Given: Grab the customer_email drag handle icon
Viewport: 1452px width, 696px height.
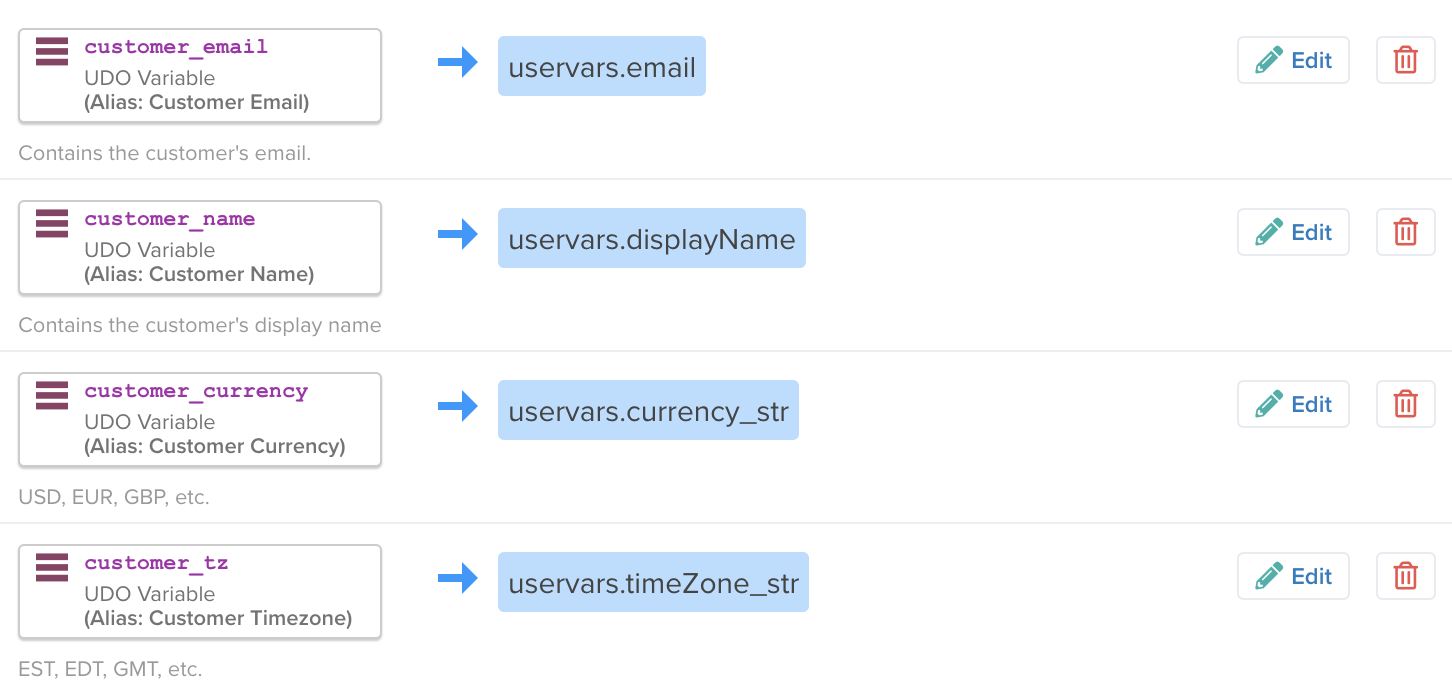Looking at the screenshot, I should [52, 51].
